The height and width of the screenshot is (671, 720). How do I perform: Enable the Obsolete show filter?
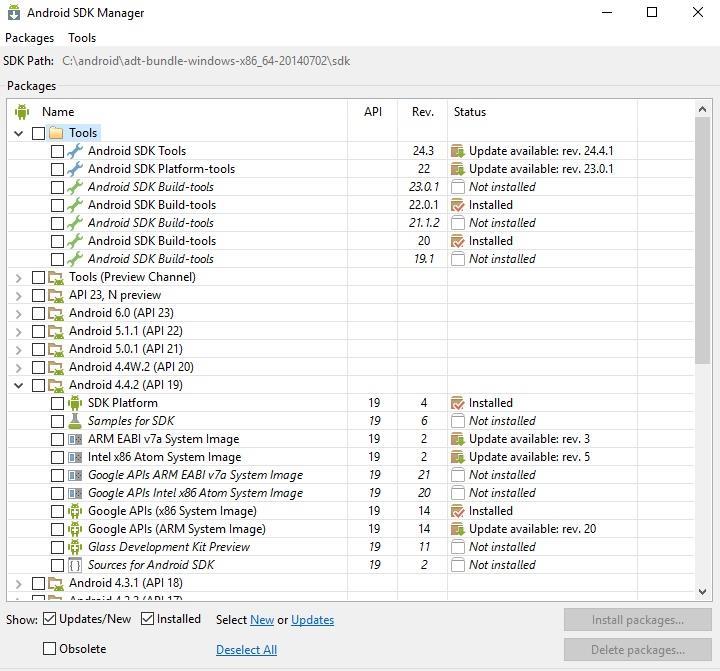49,648
